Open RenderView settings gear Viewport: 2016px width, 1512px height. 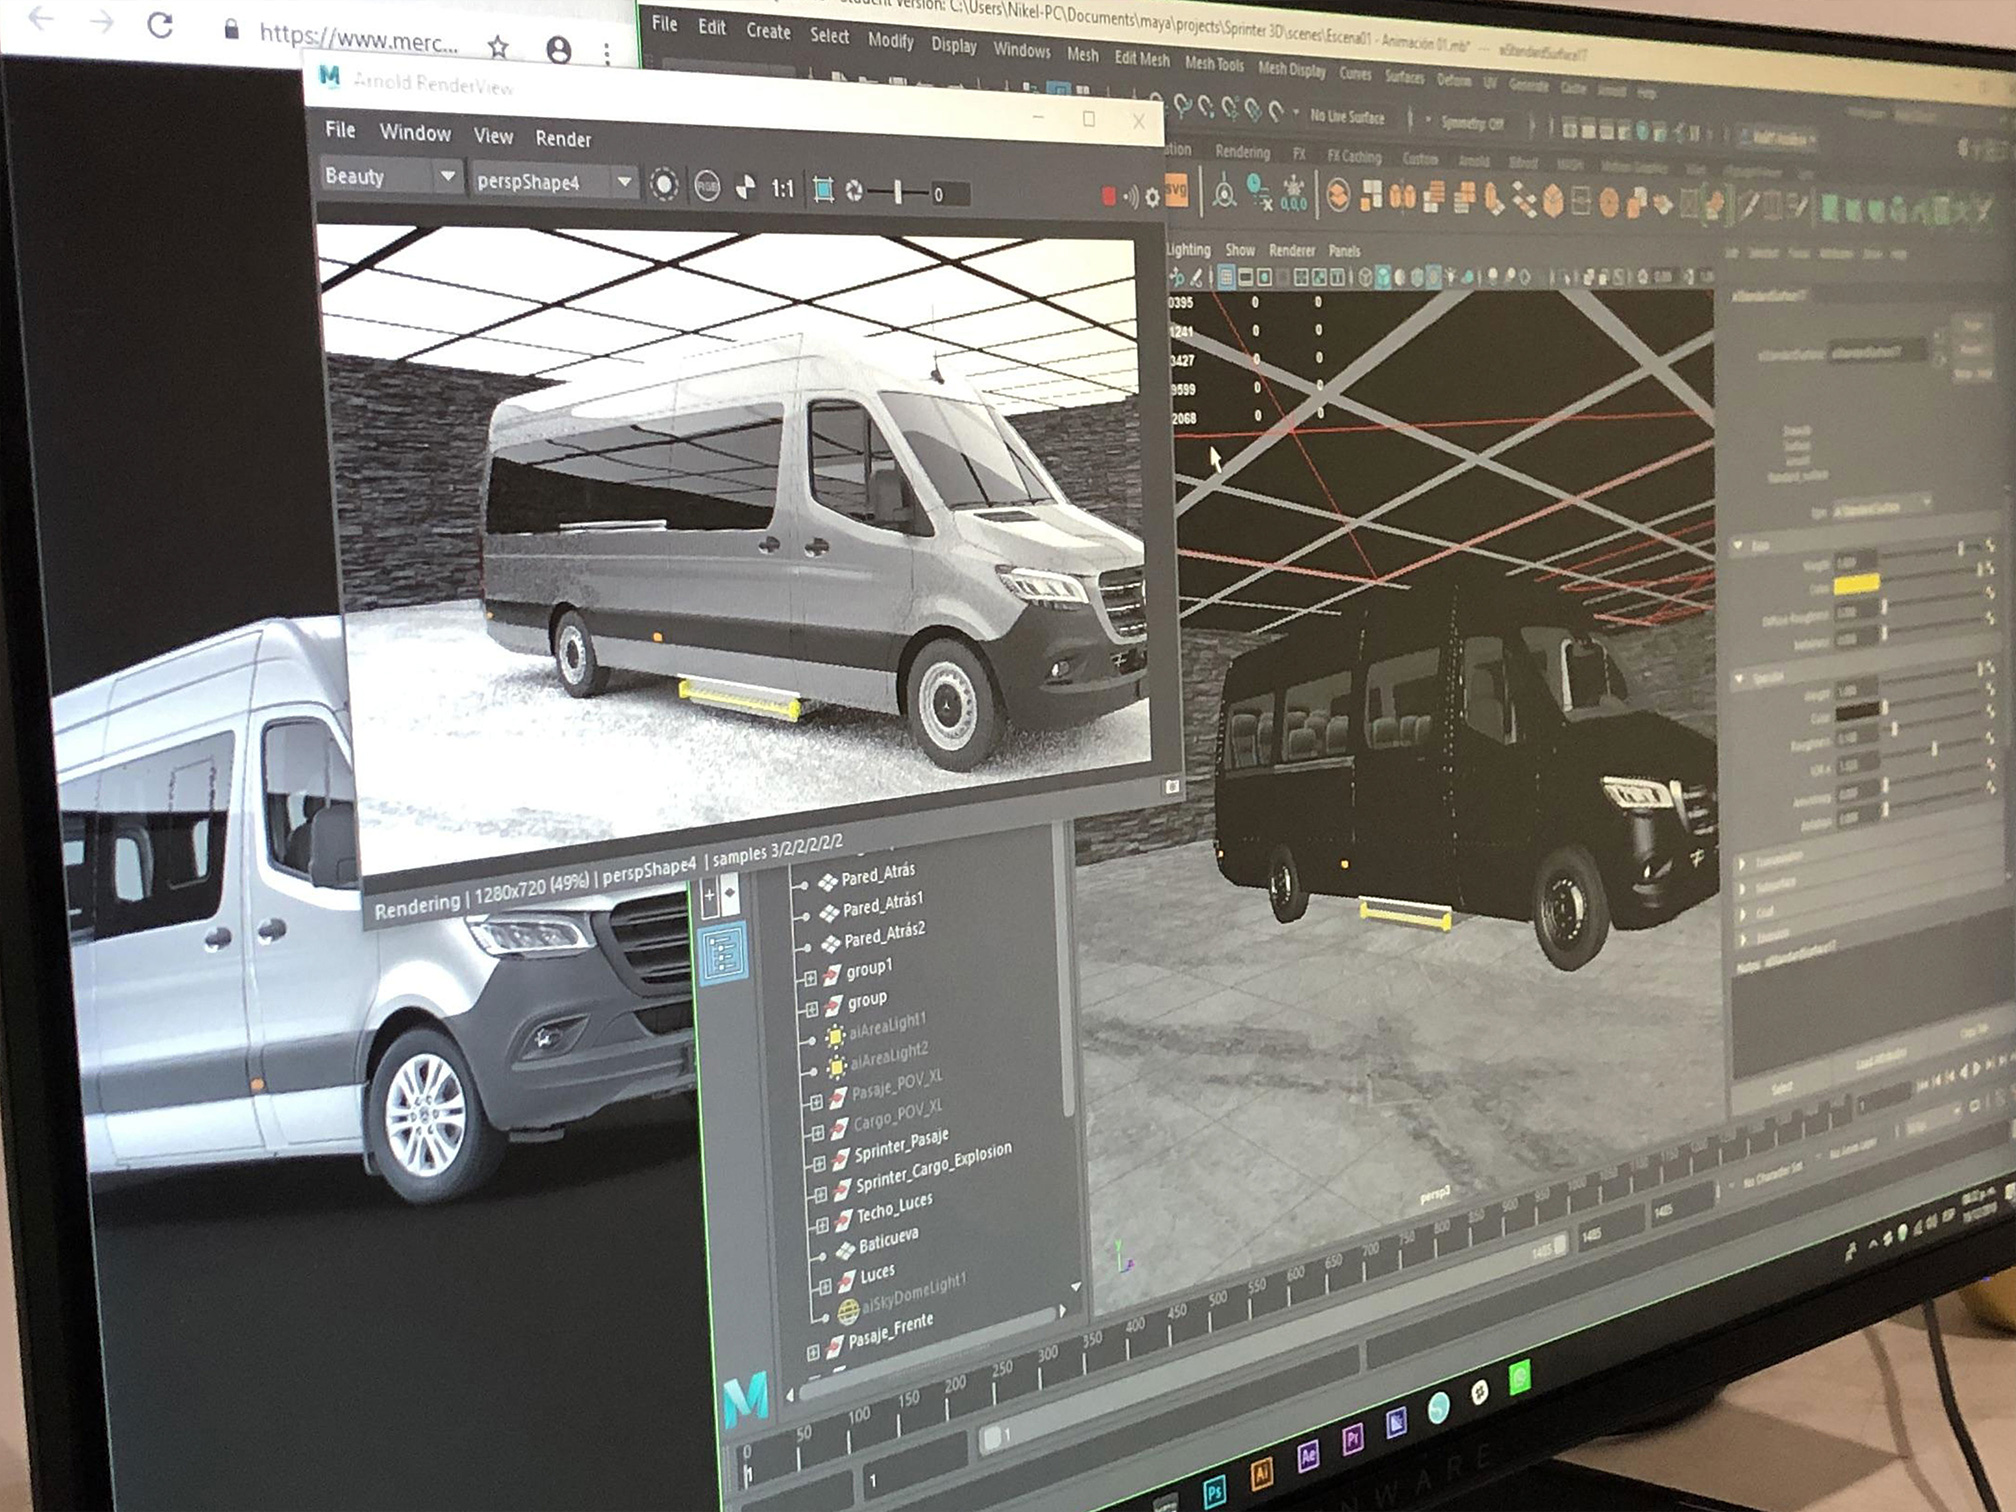(1152, 198)
